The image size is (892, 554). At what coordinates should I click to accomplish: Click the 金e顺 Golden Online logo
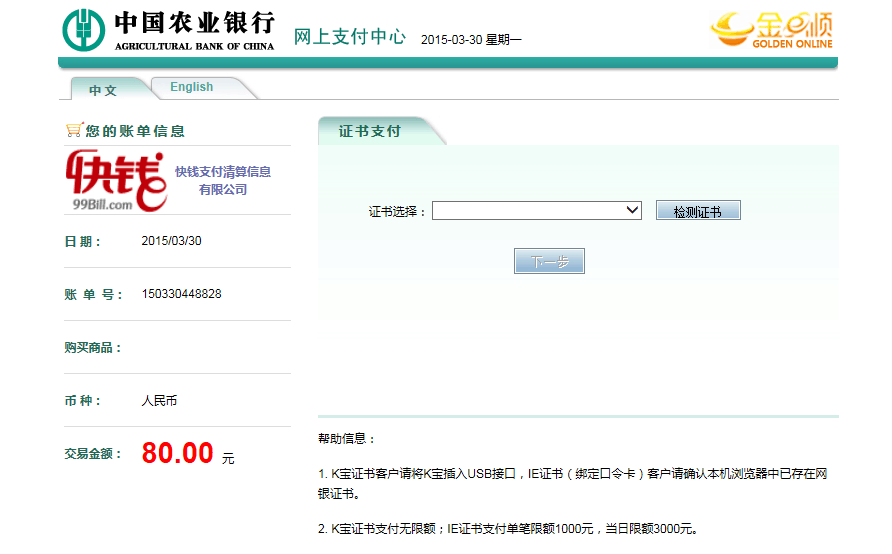771,30
